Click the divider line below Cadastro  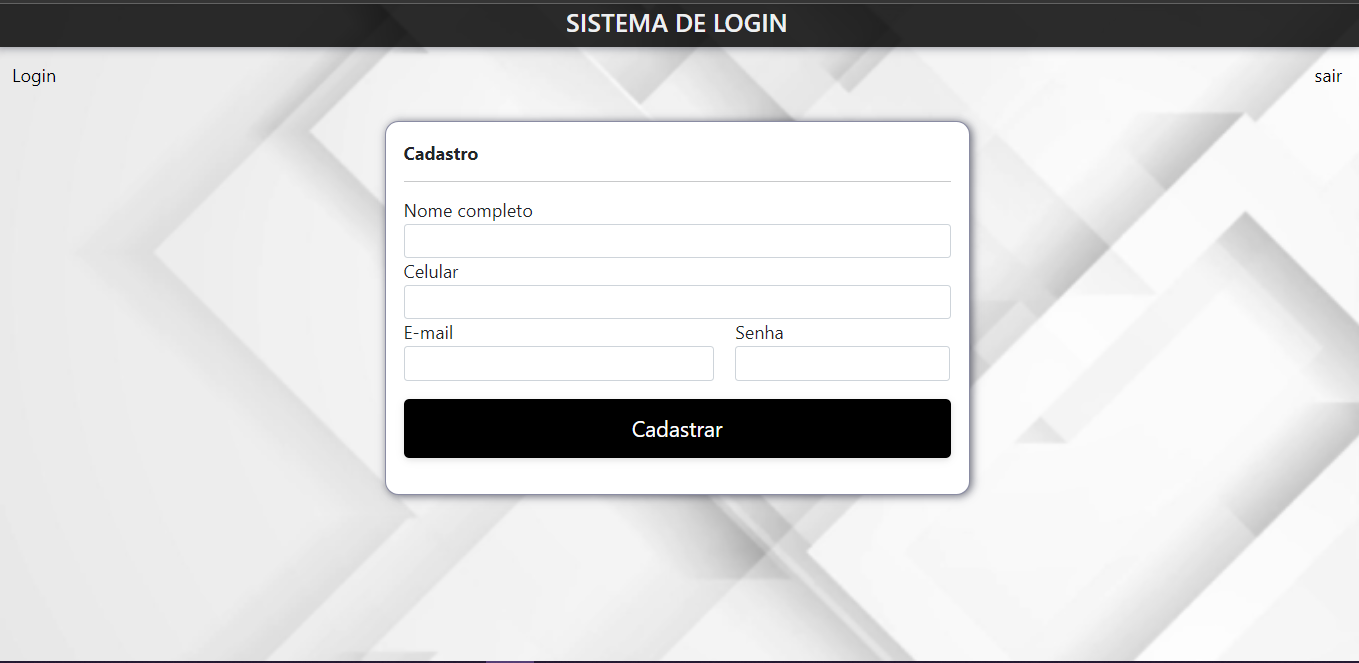[676, 180]
